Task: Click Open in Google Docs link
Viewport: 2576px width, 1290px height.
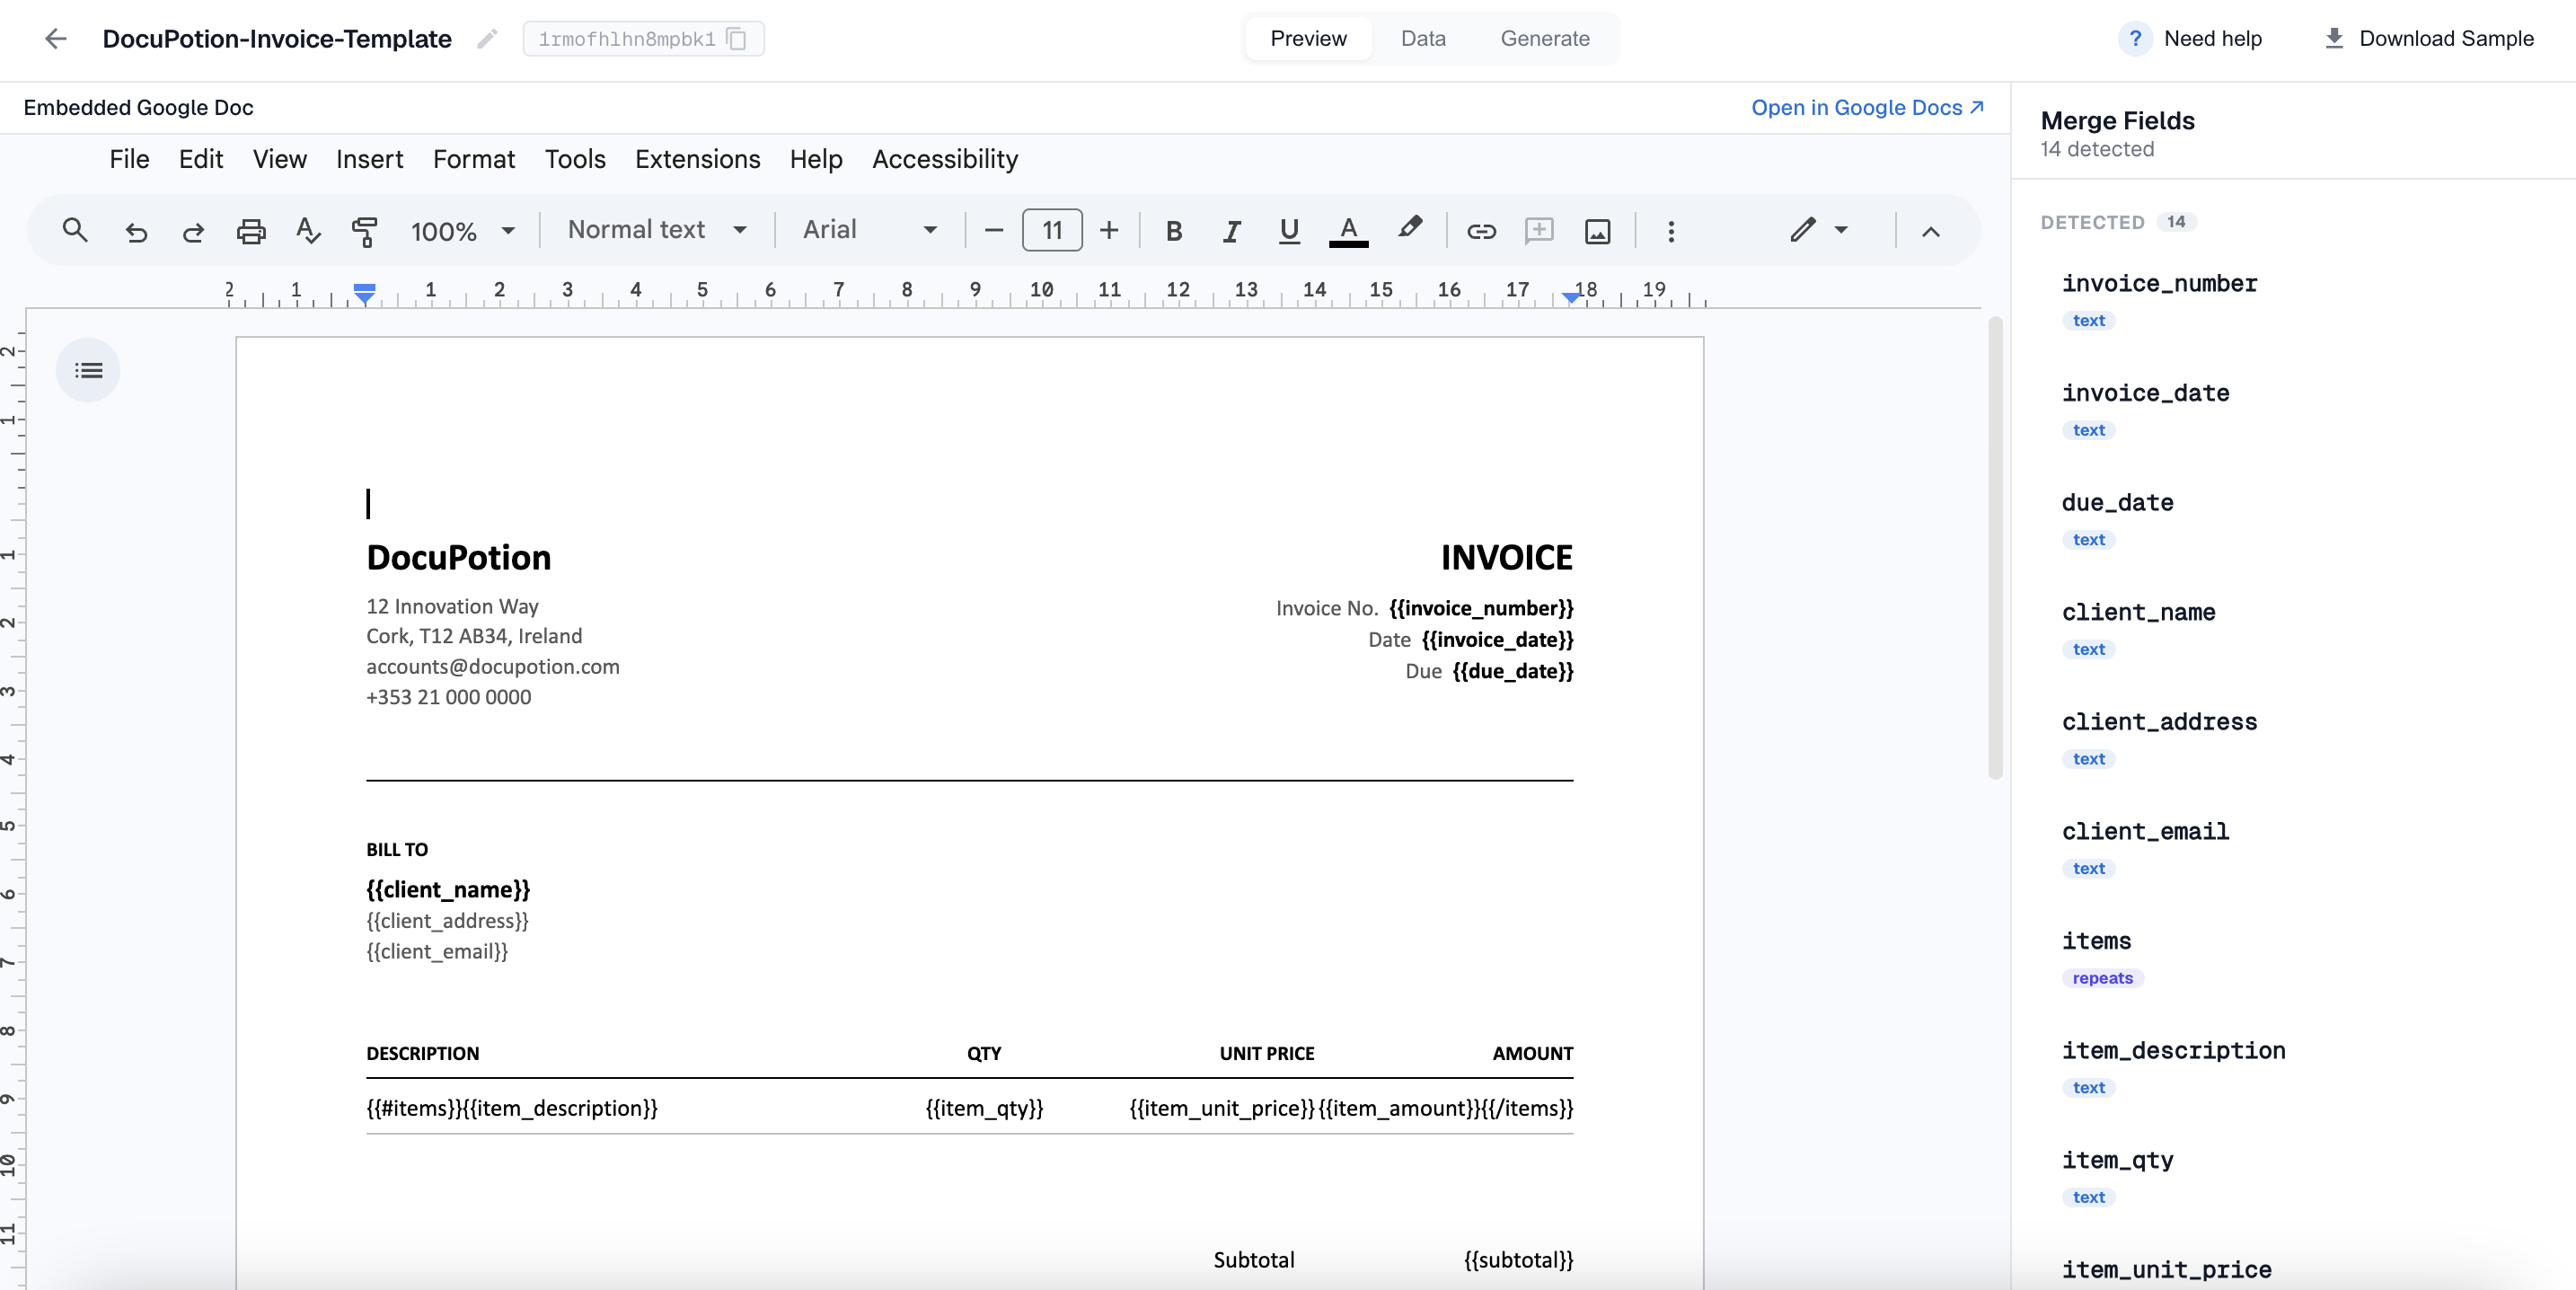Action: 1867,108
